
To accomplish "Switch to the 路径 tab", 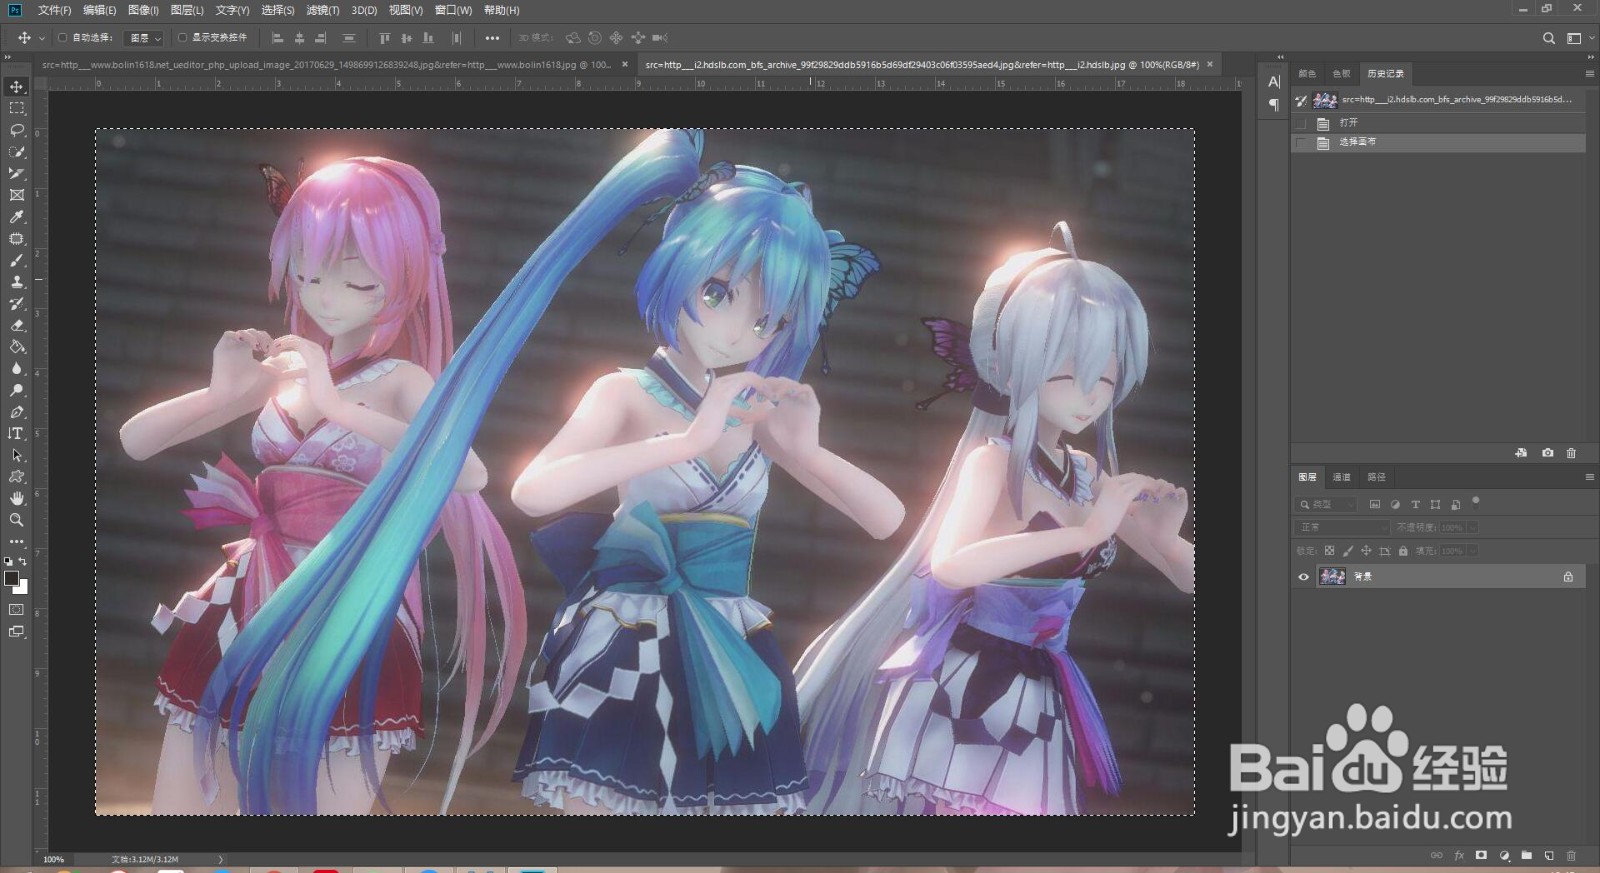I will (x=1377, y=477).
